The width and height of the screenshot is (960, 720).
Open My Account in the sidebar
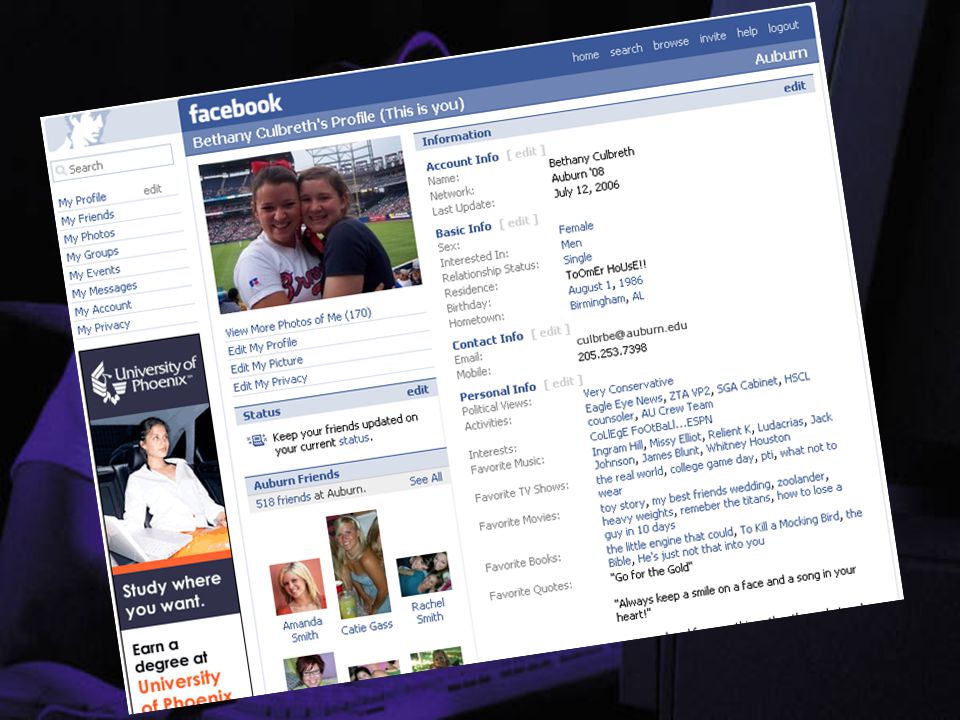tap(103, 308)
